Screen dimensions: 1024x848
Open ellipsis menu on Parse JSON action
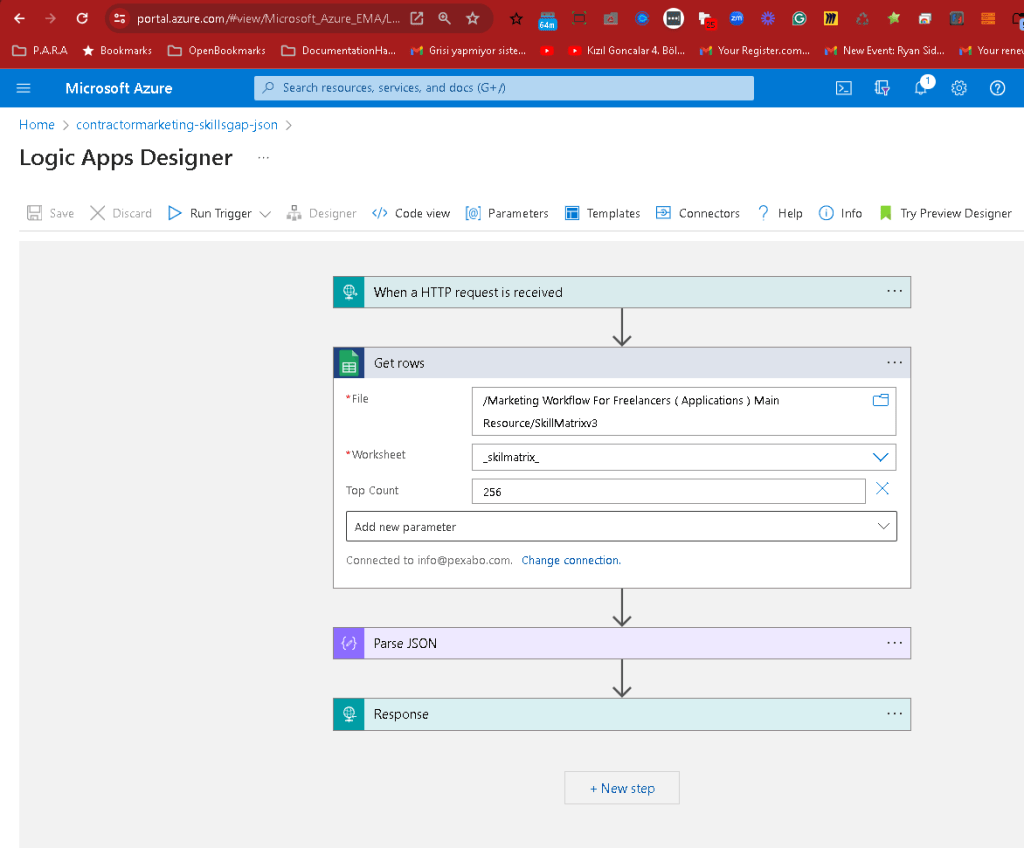895,643
